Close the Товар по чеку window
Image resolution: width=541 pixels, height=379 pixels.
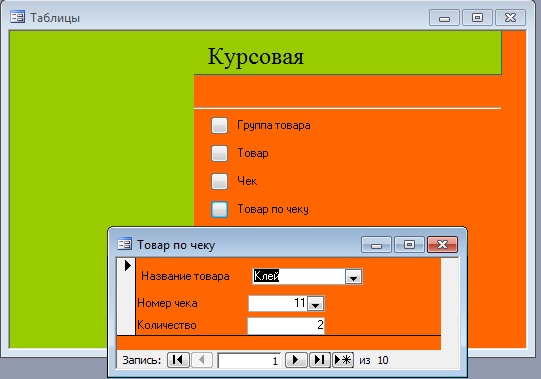click(x=442, y=244)
